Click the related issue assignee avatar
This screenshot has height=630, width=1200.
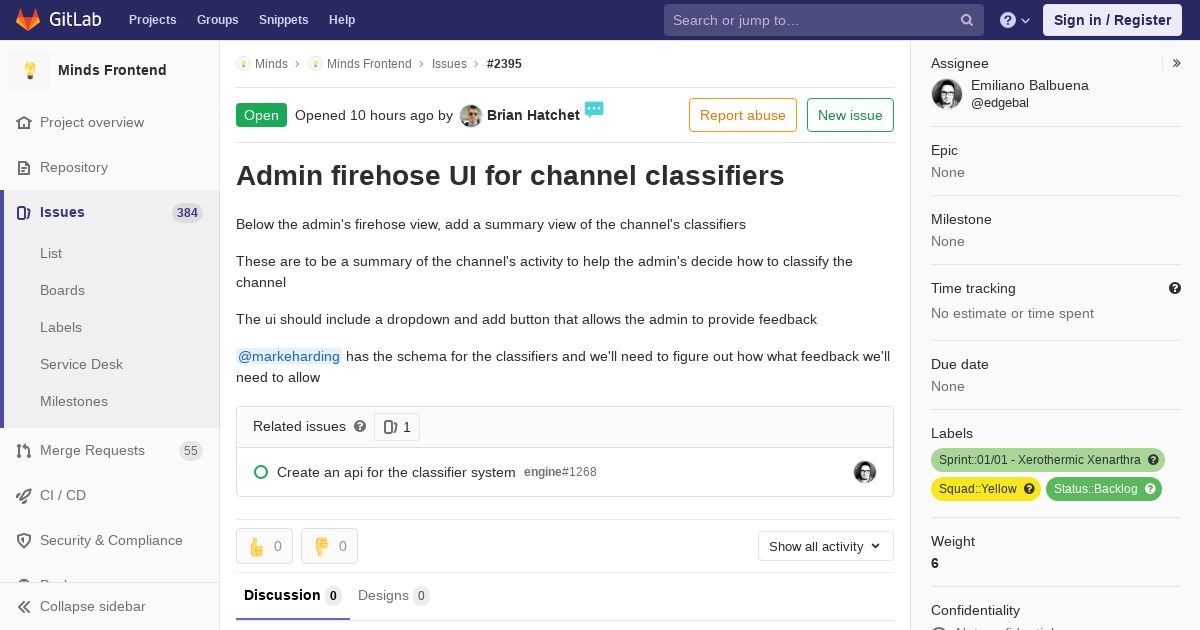[x=865, y=472]
